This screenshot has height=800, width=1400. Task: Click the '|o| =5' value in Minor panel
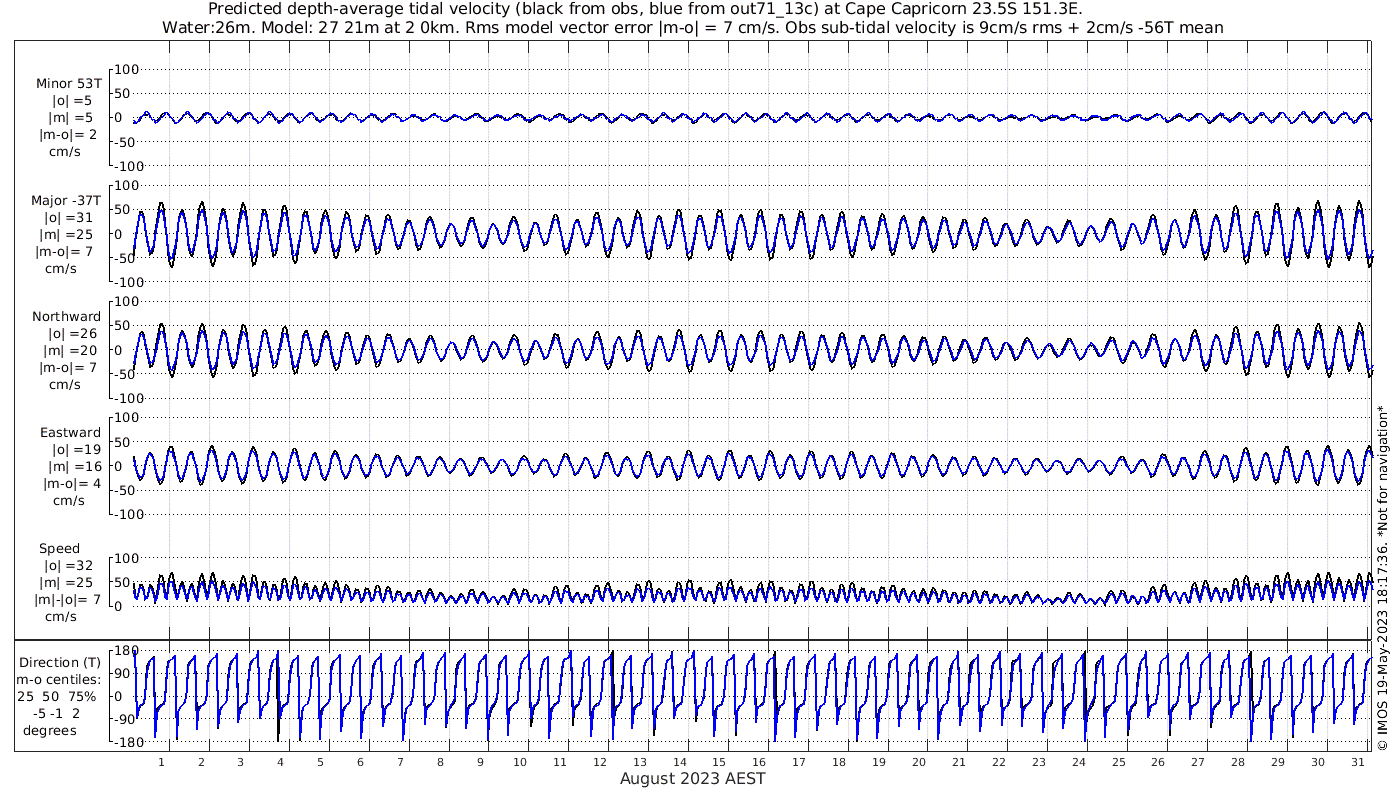72,101
